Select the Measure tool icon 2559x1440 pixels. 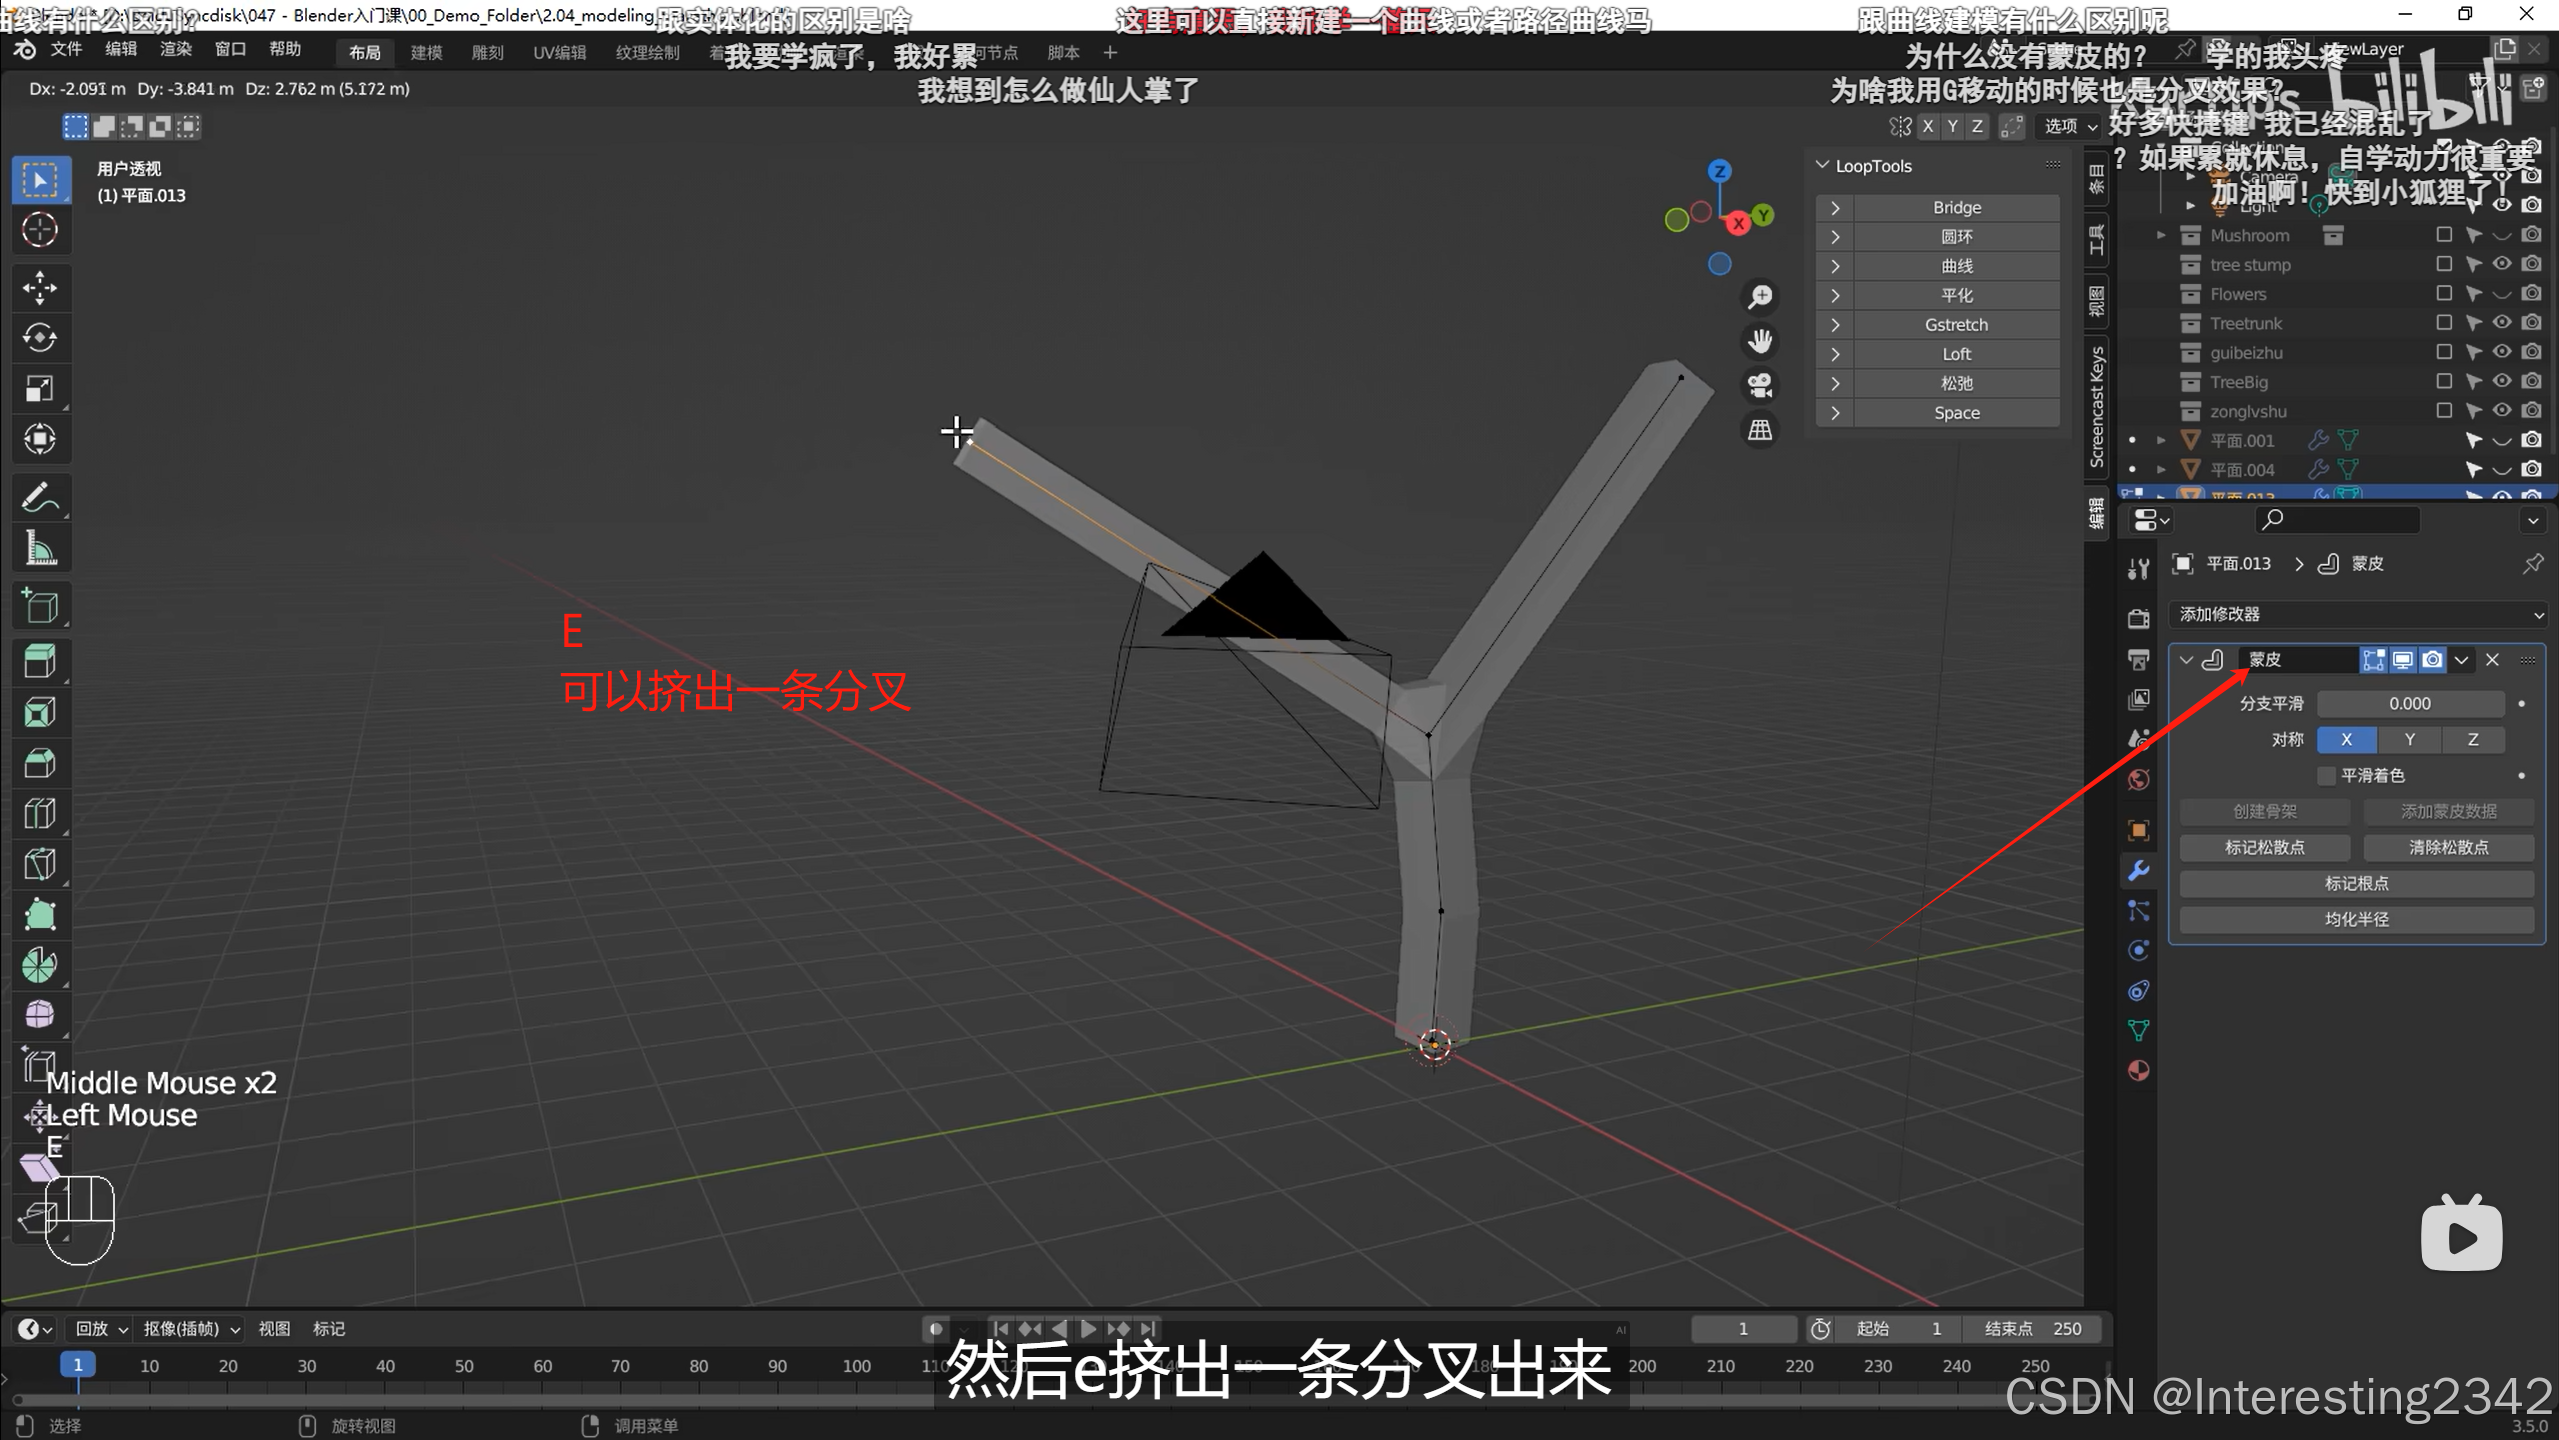(x=40, y=548)
